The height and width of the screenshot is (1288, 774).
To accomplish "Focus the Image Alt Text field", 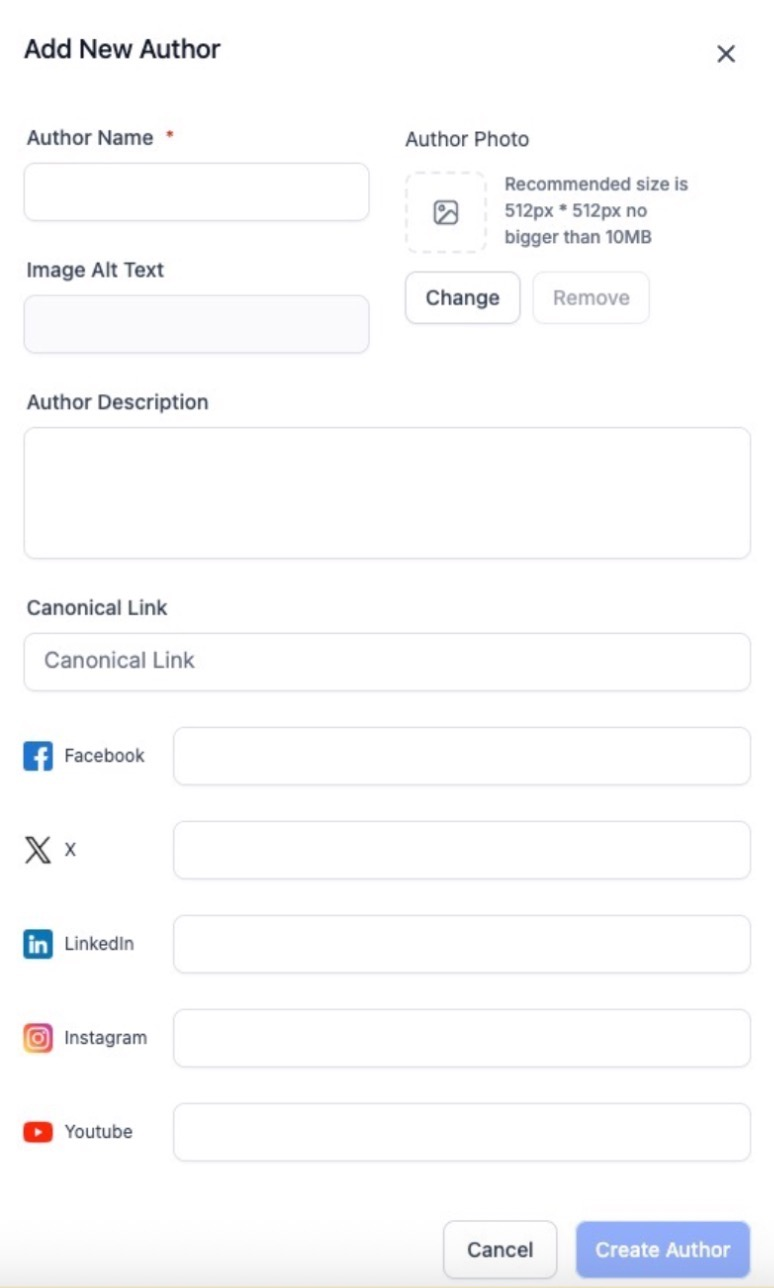I will coord(197,324).
